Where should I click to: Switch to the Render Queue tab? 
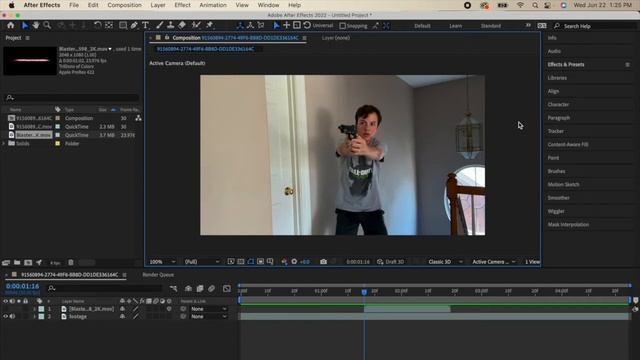point(158,275)
